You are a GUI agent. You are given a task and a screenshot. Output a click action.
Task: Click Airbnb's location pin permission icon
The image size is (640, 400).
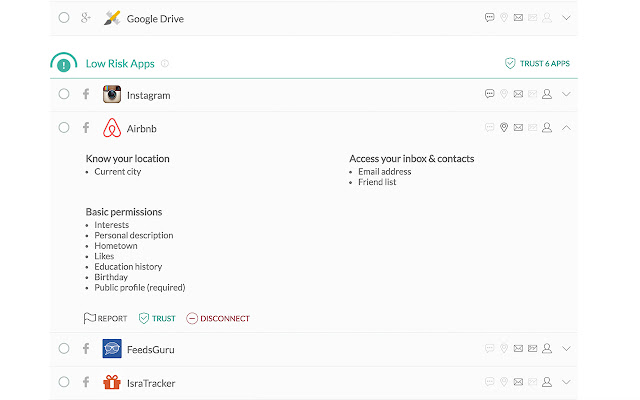pyautogui.click(x=504, y=128)
